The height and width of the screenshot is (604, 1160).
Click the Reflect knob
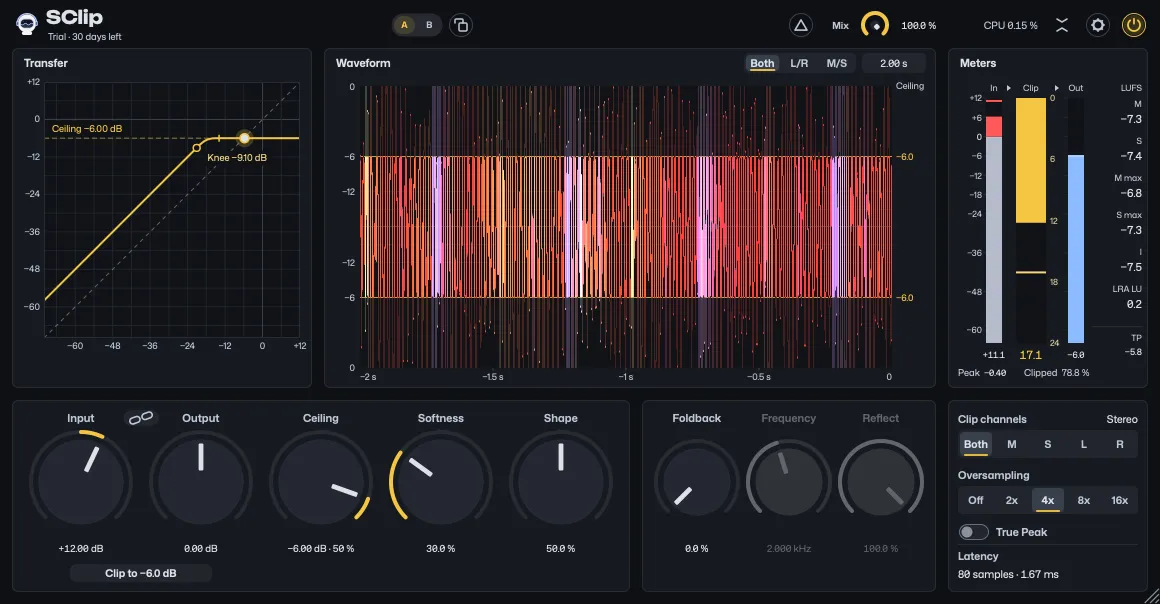click(x=880, y=482)
